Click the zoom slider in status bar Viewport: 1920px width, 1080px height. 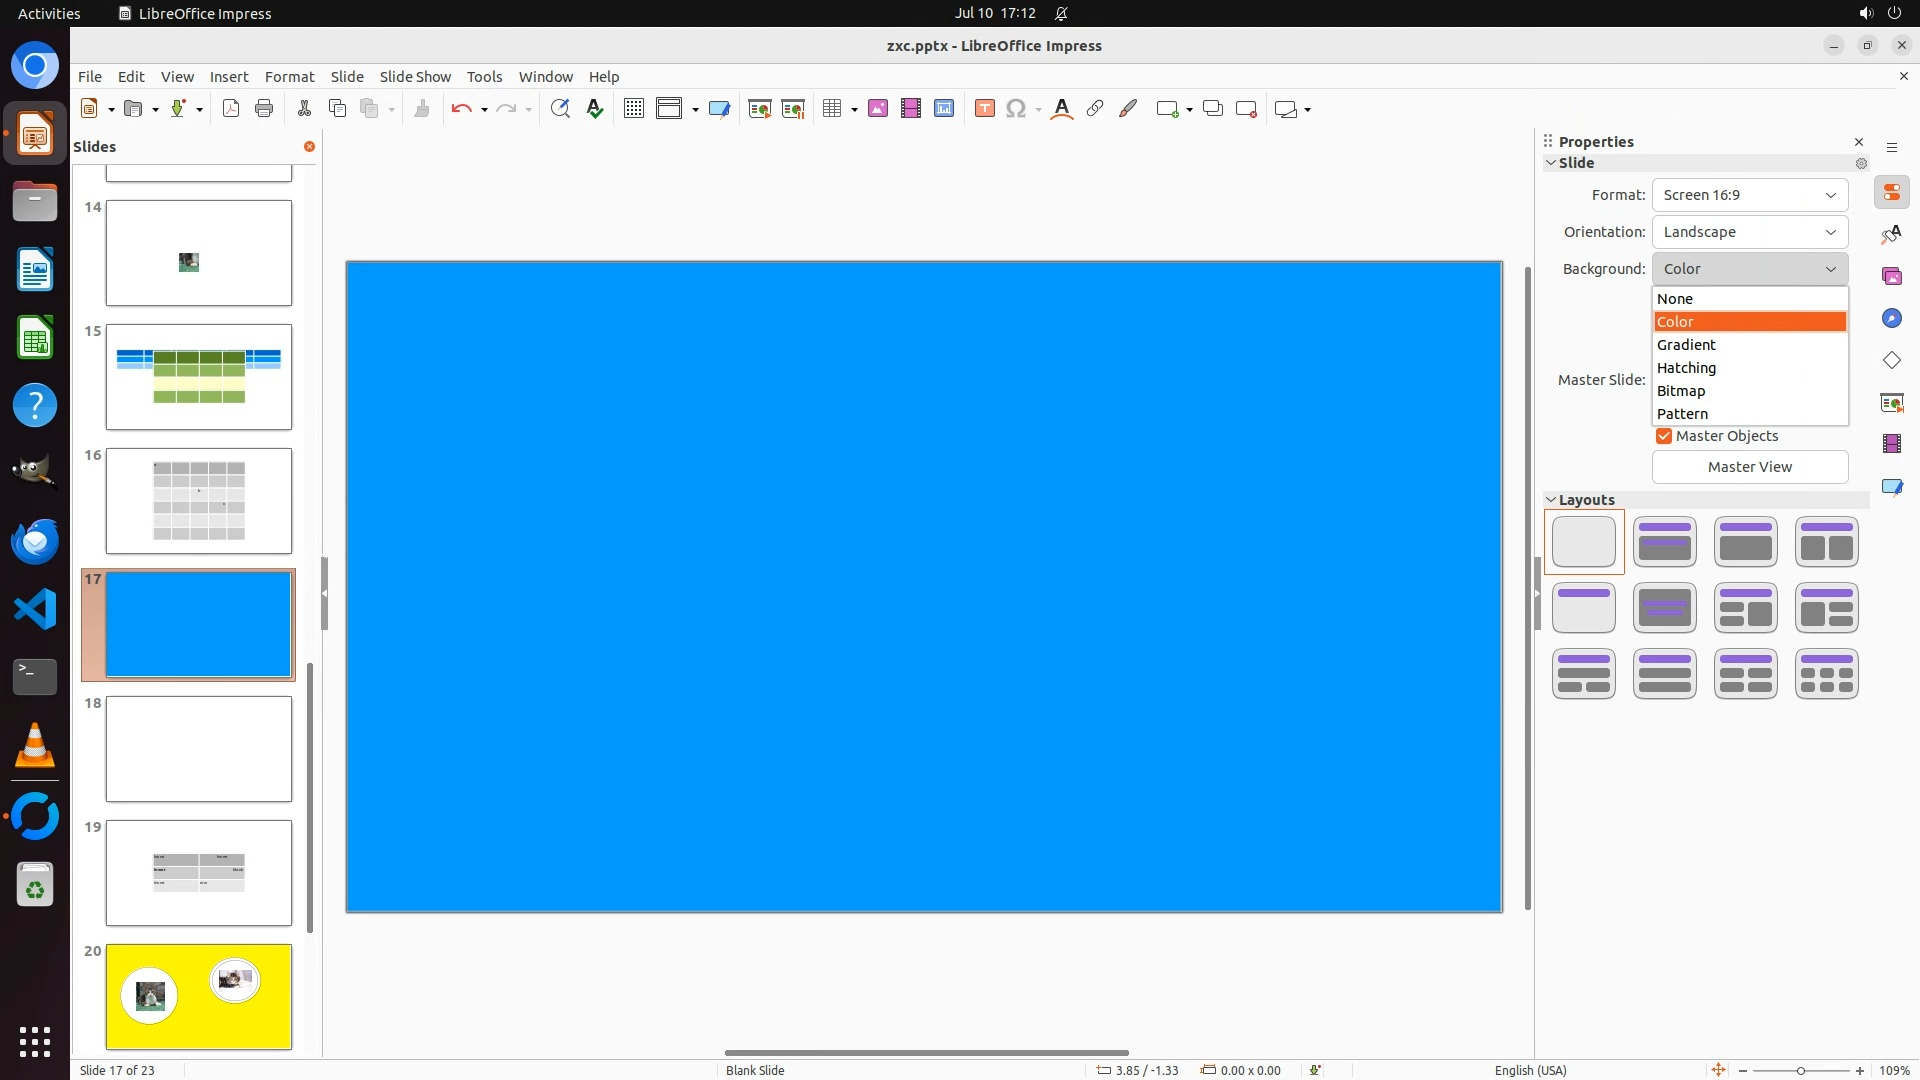click(x=1800, y=1071)
